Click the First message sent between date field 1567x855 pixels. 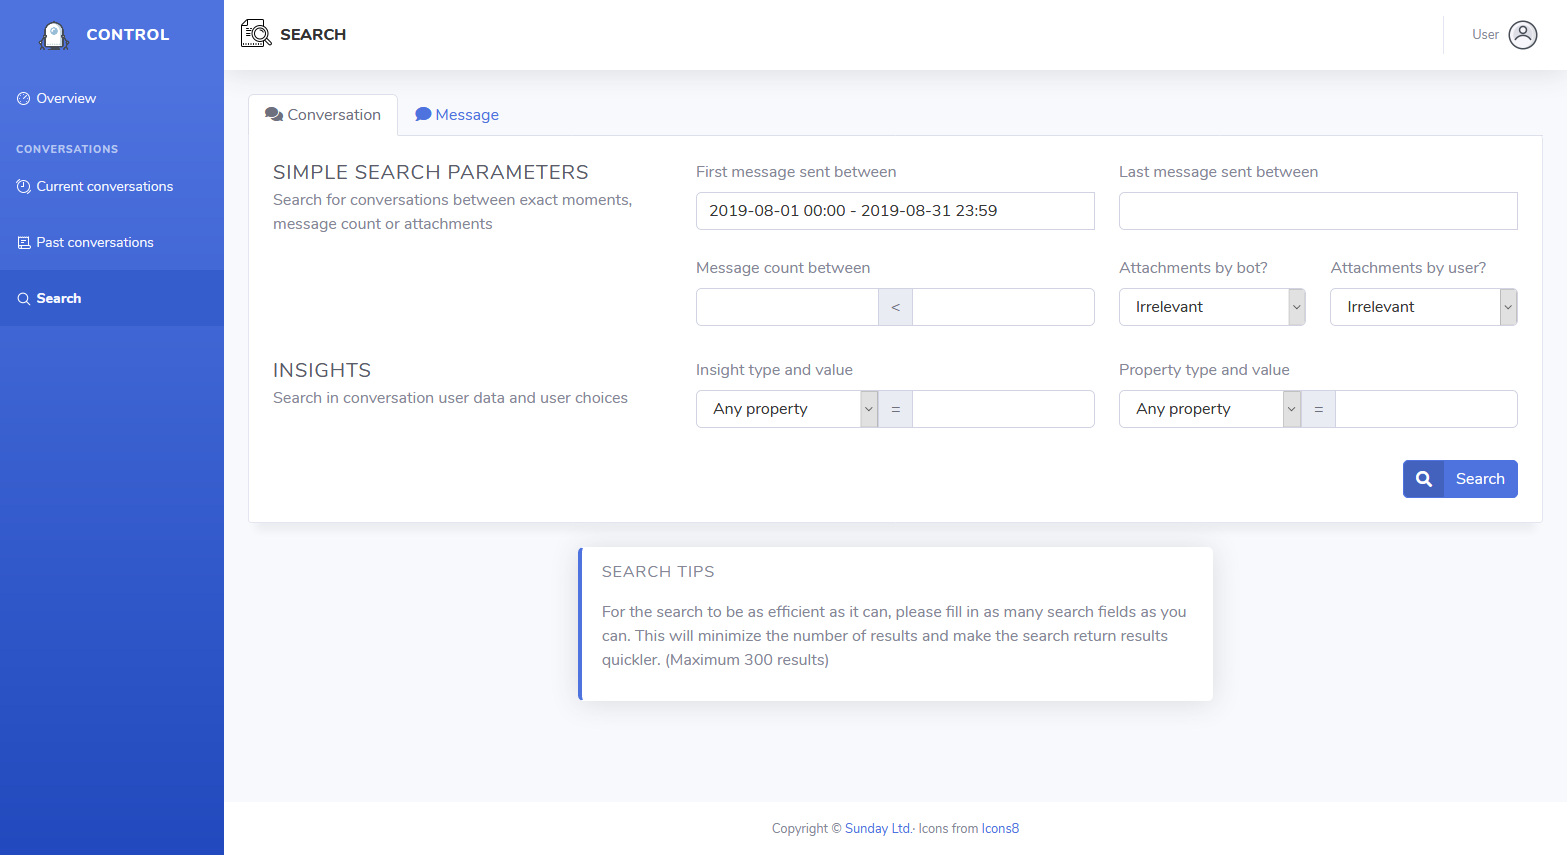tap(894, 211)
